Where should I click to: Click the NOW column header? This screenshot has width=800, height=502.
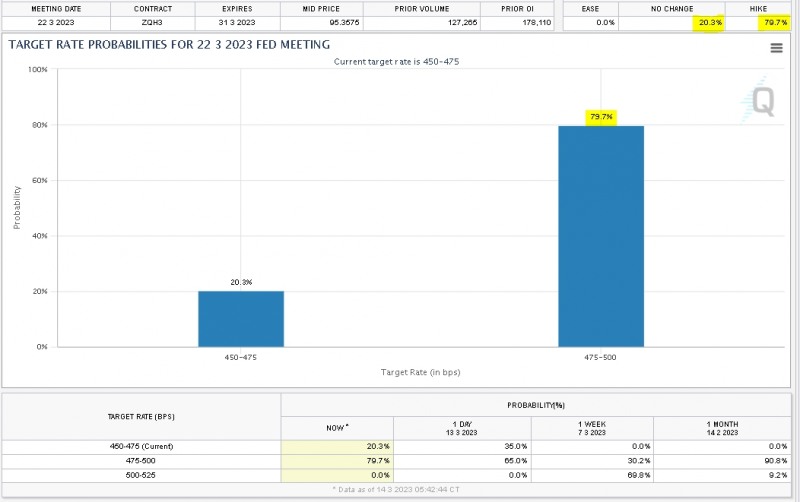pos(337,428)
